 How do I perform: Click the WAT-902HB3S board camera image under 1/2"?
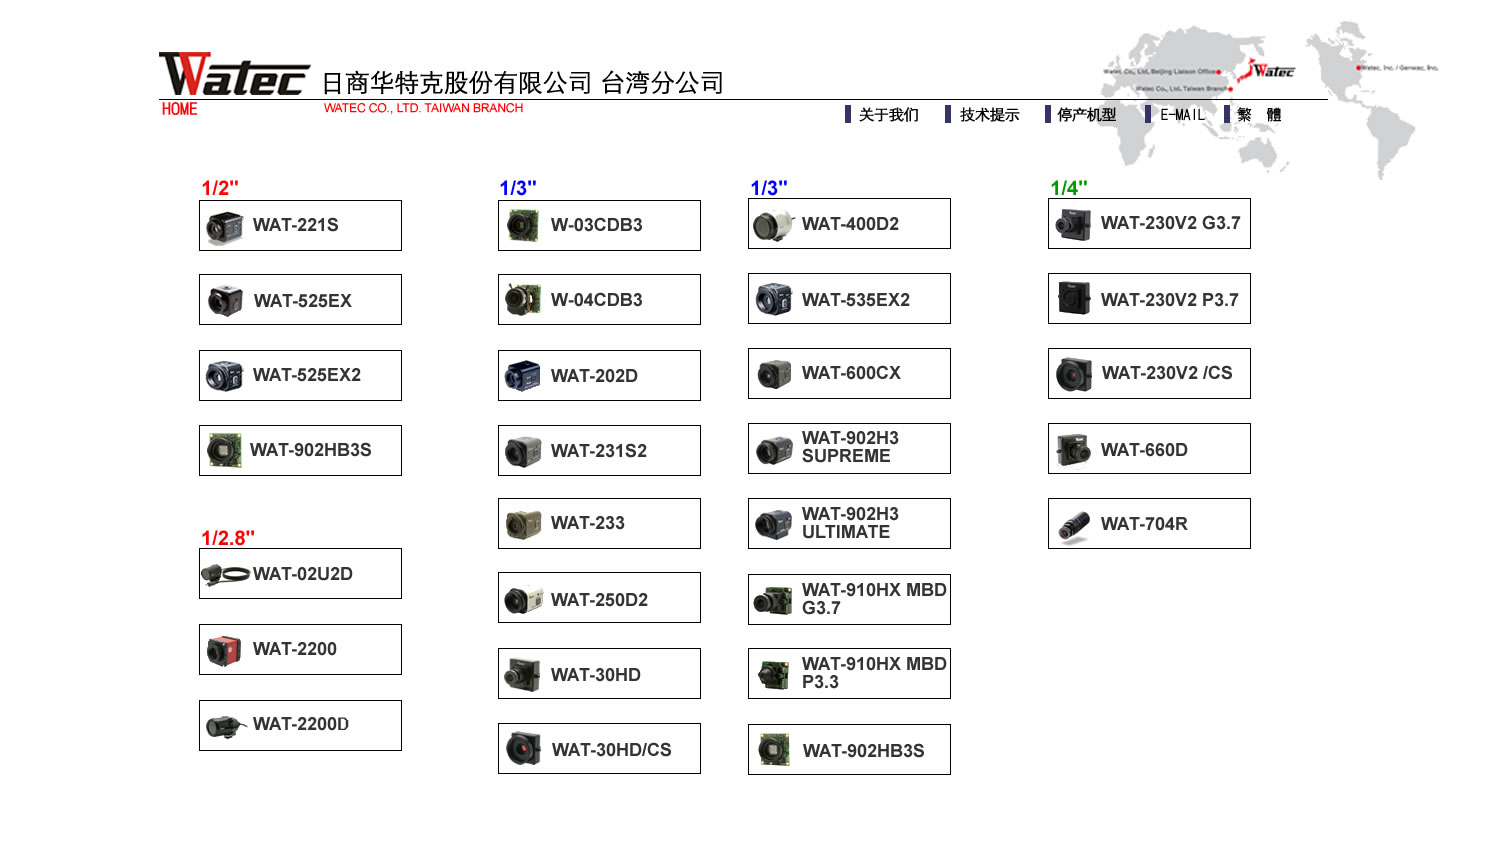[x=224, y=450]
